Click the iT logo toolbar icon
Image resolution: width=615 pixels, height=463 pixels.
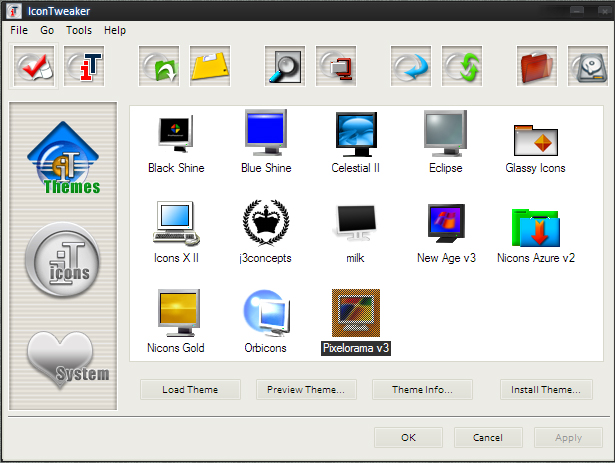point(84,66)
